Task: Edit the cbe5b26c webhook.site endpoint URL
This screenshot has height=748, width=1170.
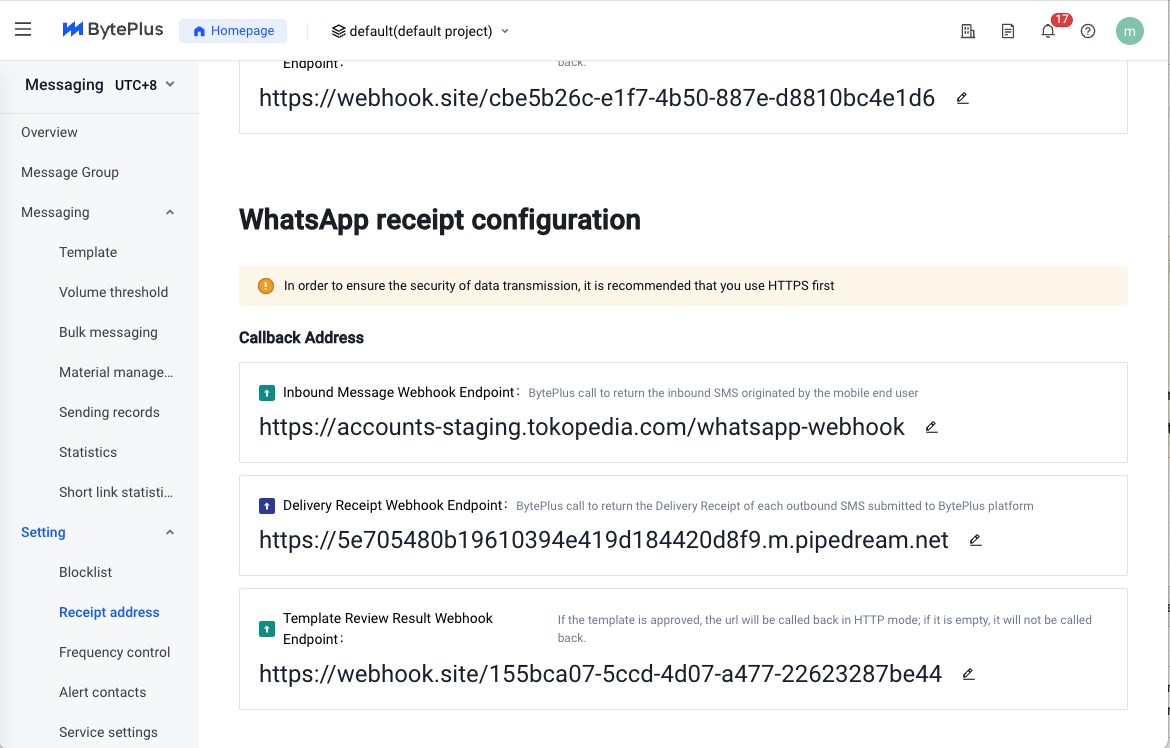Action: (963, 98)
